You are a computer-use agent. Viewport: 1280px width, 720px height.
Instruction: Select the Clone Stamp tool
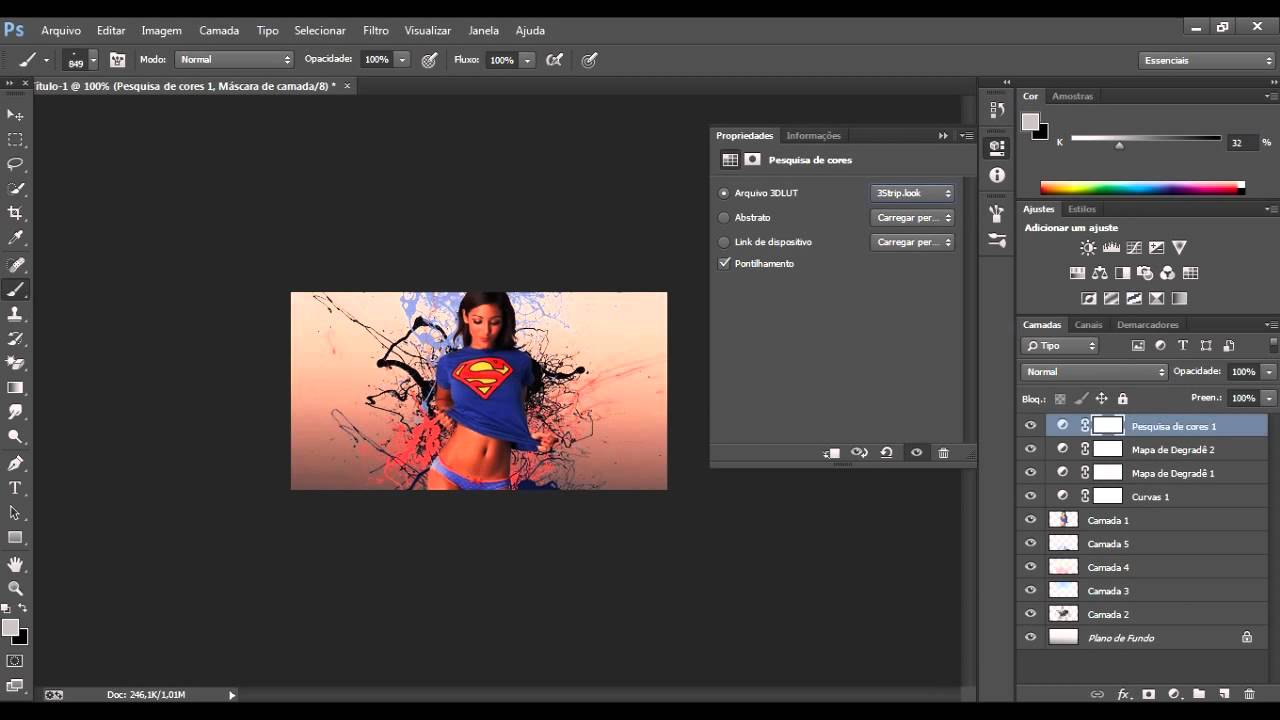point(15,314)
